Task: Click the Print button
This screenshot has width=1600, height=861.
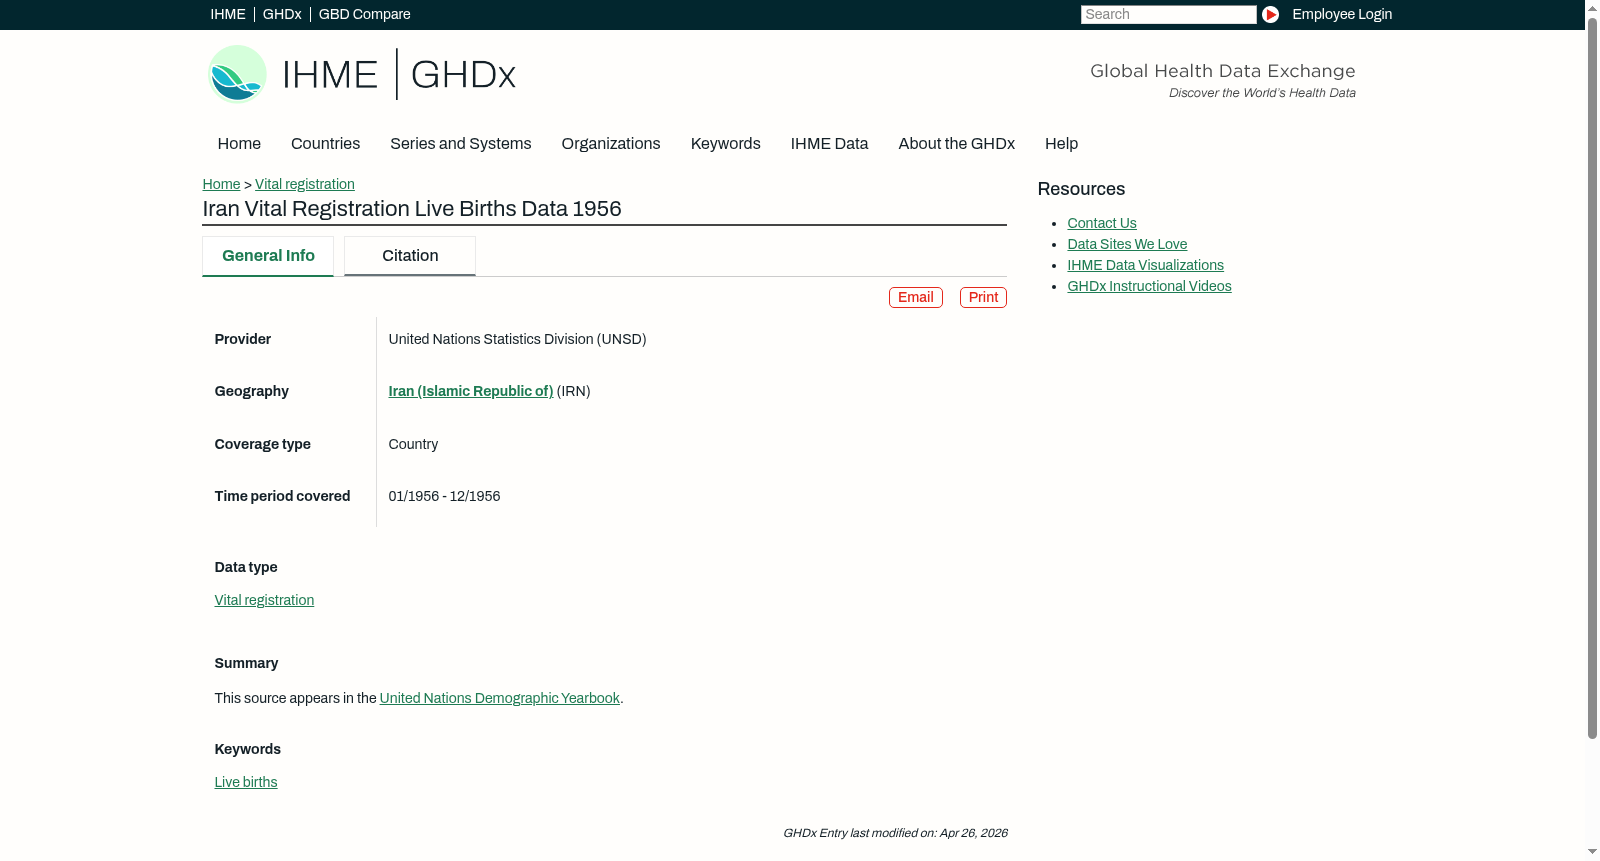Action: pos(983,297)
